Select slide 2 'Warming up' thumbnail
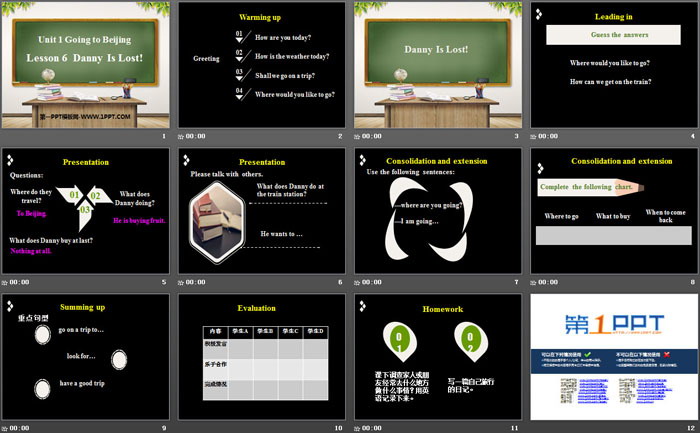This screenshot has width=700, height=433. click(262, 65)
